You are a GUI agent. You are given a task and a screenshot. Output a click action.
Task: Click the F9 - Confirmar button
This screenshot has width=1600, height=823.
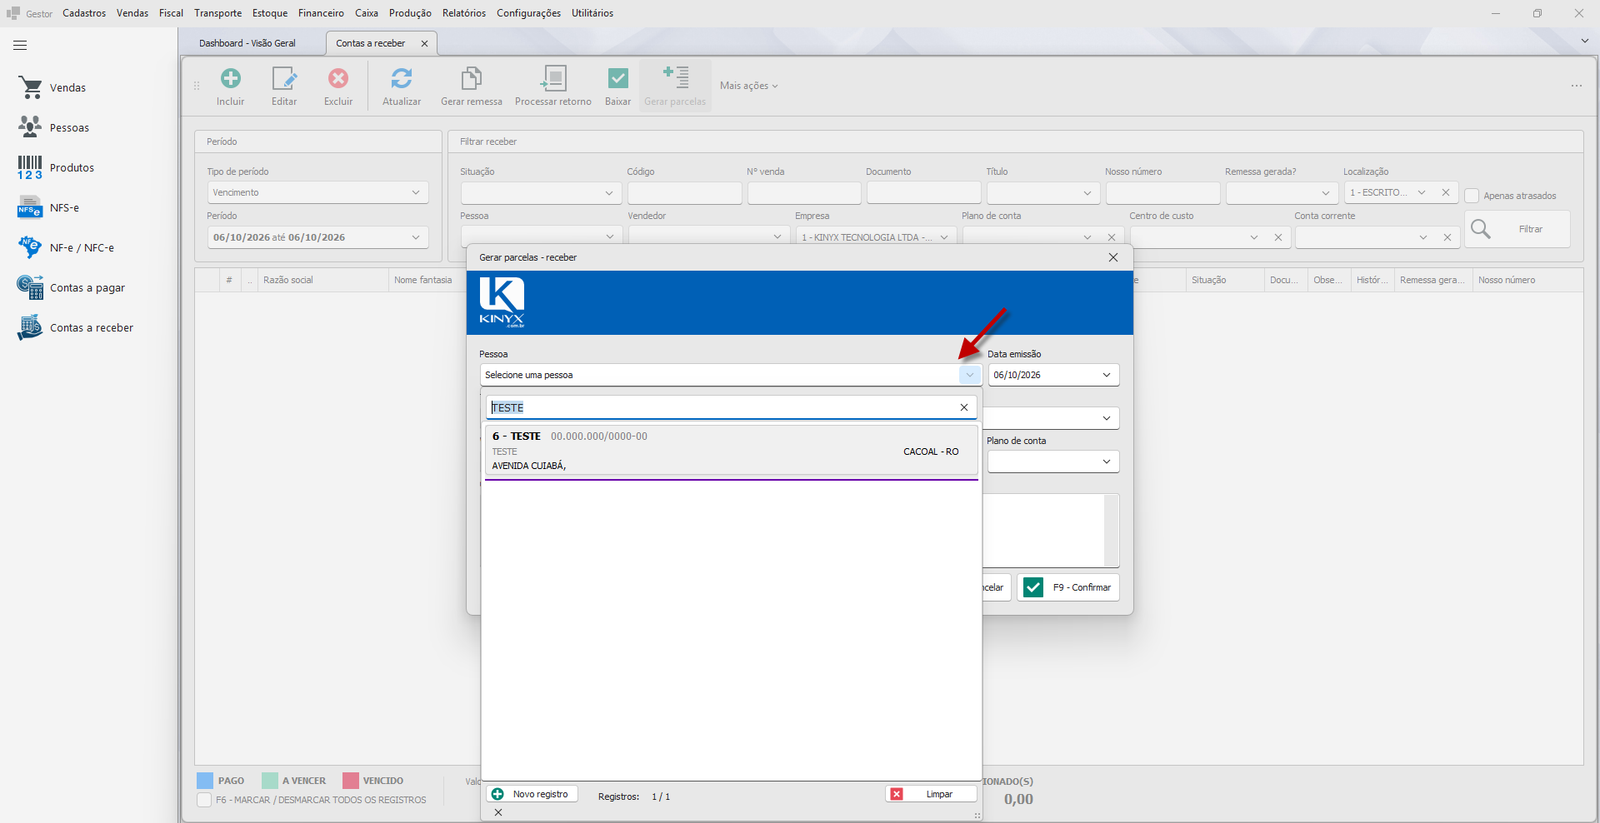pos(1068,587)
